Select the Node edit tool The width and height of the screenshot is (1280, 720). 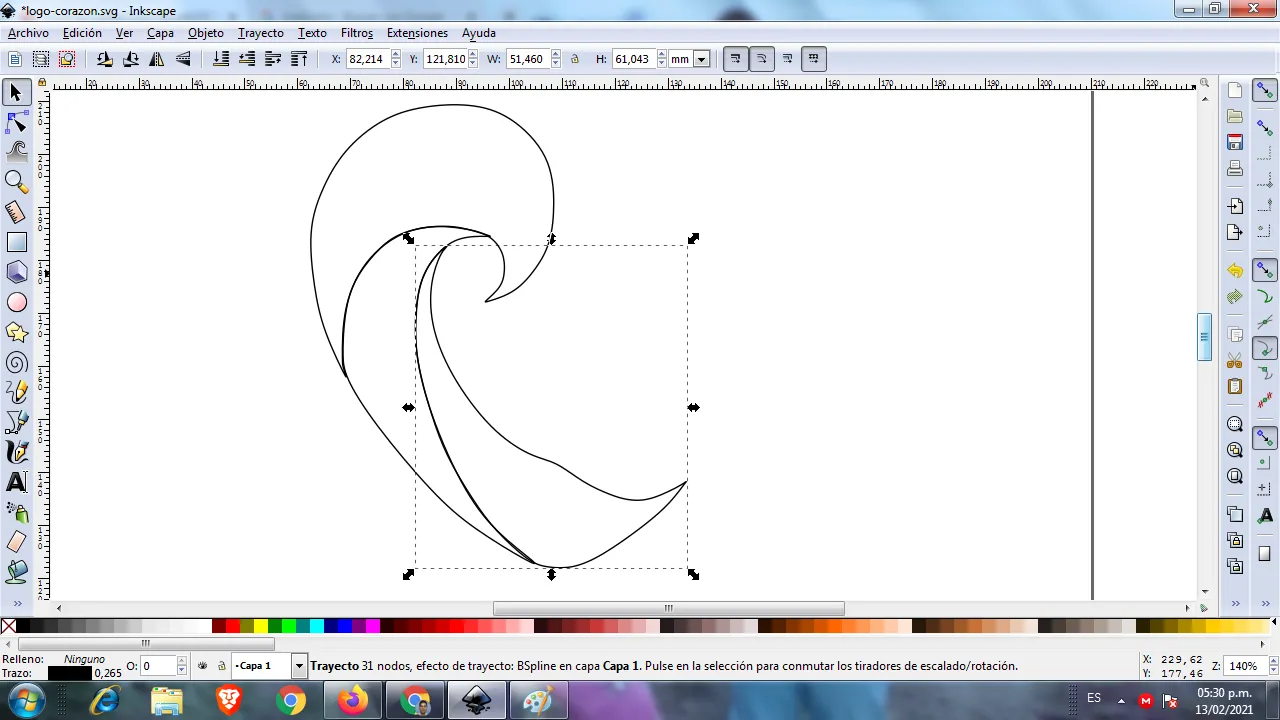point(16,123)
